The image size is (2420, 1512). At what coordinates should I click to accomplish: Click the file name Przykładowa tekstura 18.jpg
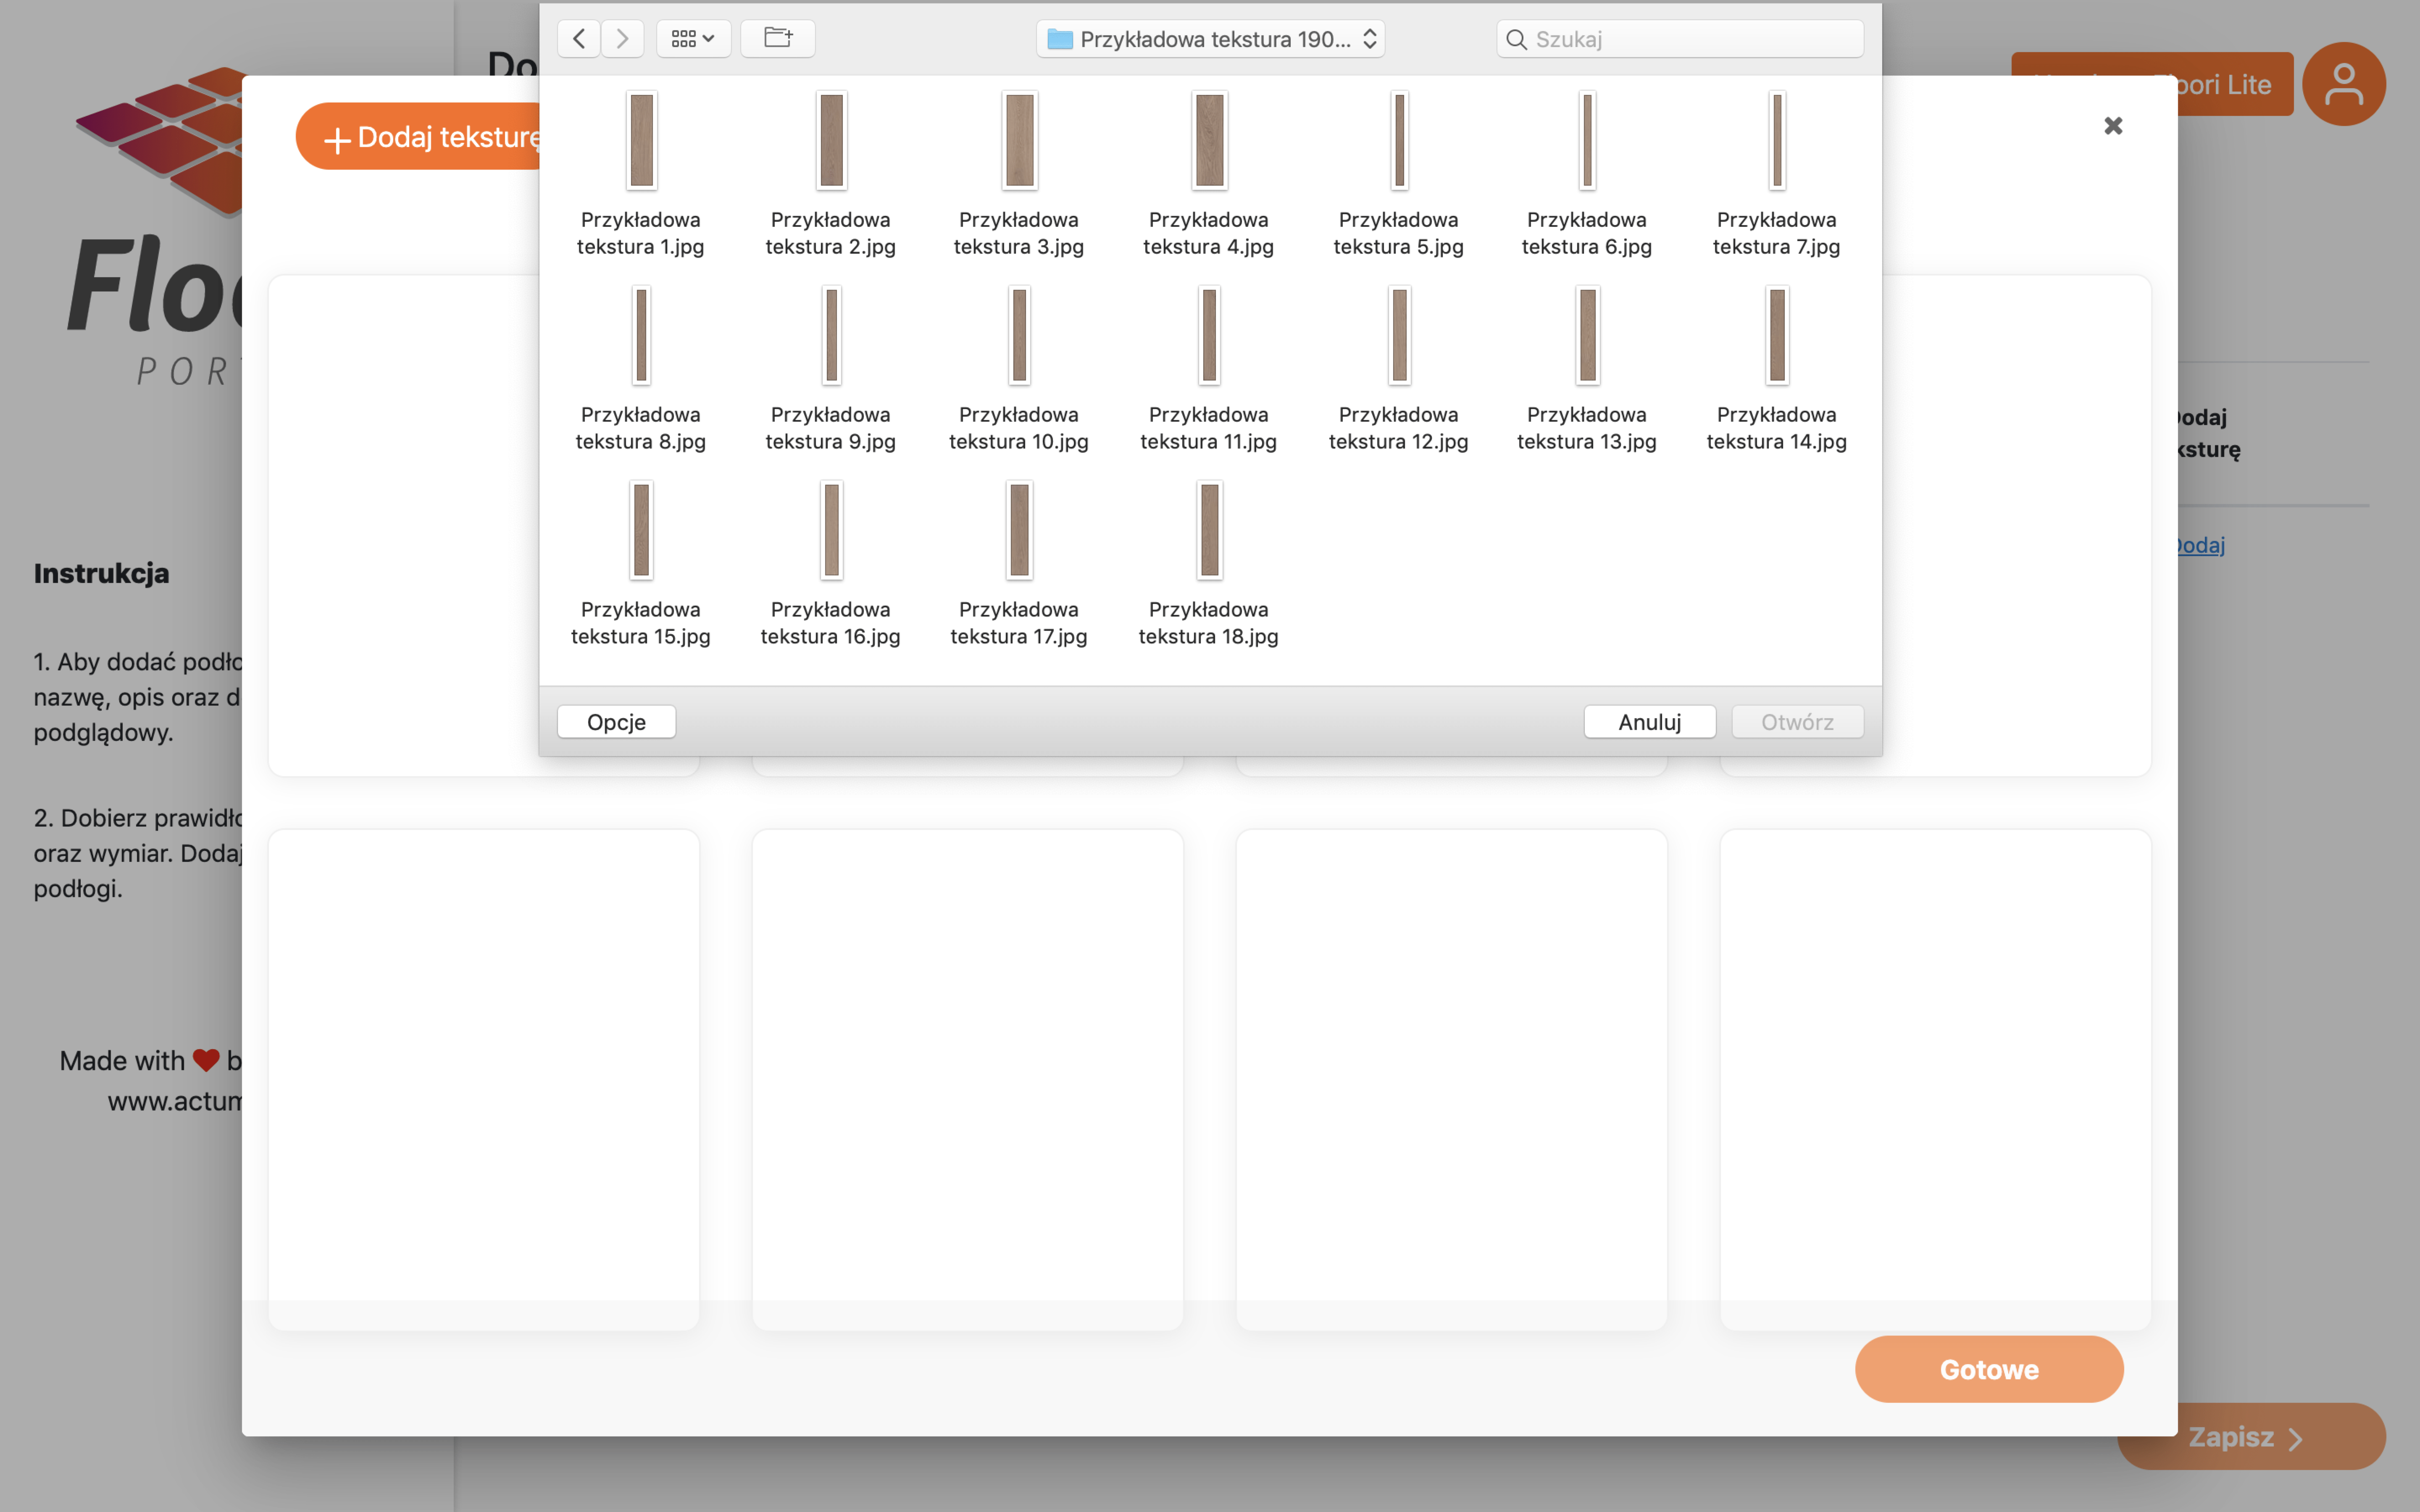click(x=1209, y=623)
